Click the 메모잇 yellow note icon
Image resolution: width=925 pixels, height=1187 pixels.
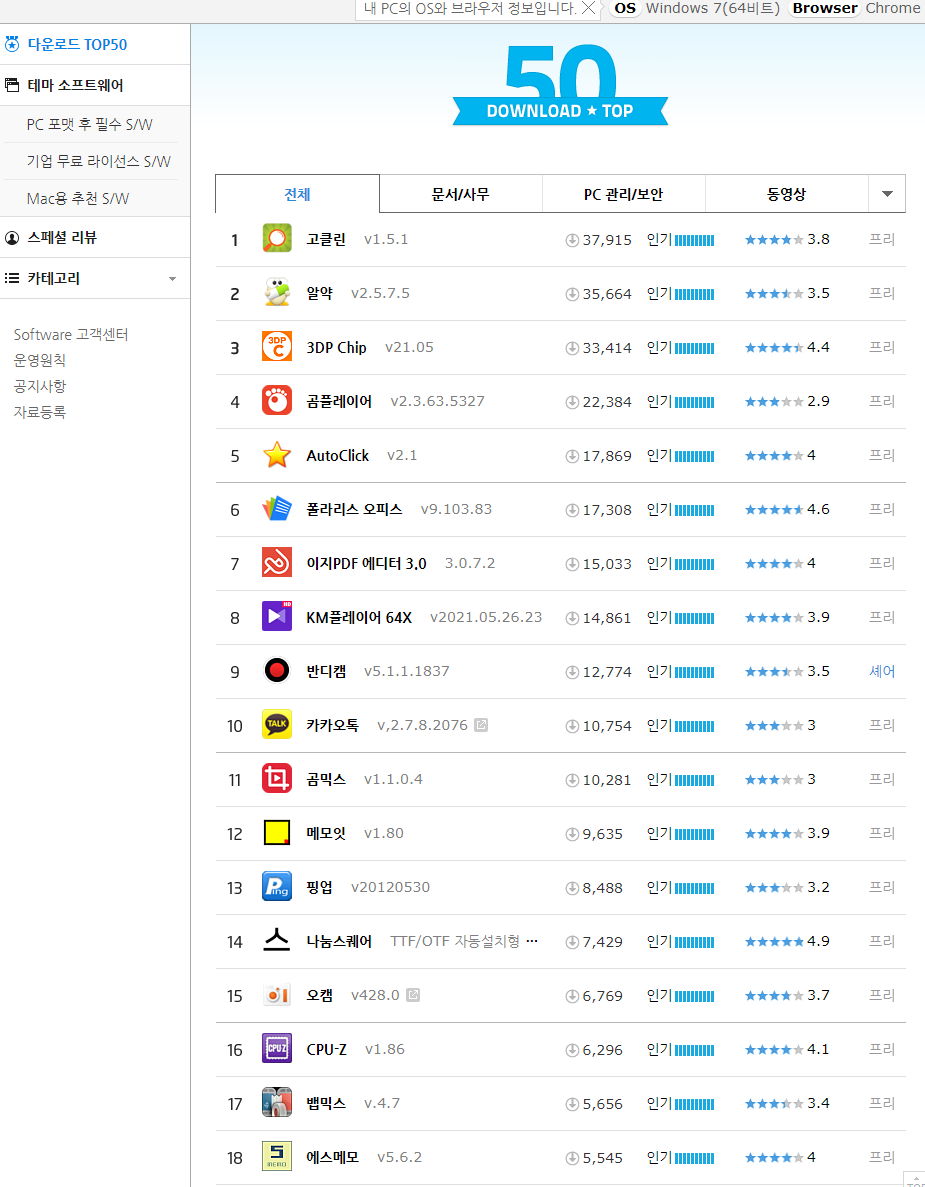click(x=277, y=833)
